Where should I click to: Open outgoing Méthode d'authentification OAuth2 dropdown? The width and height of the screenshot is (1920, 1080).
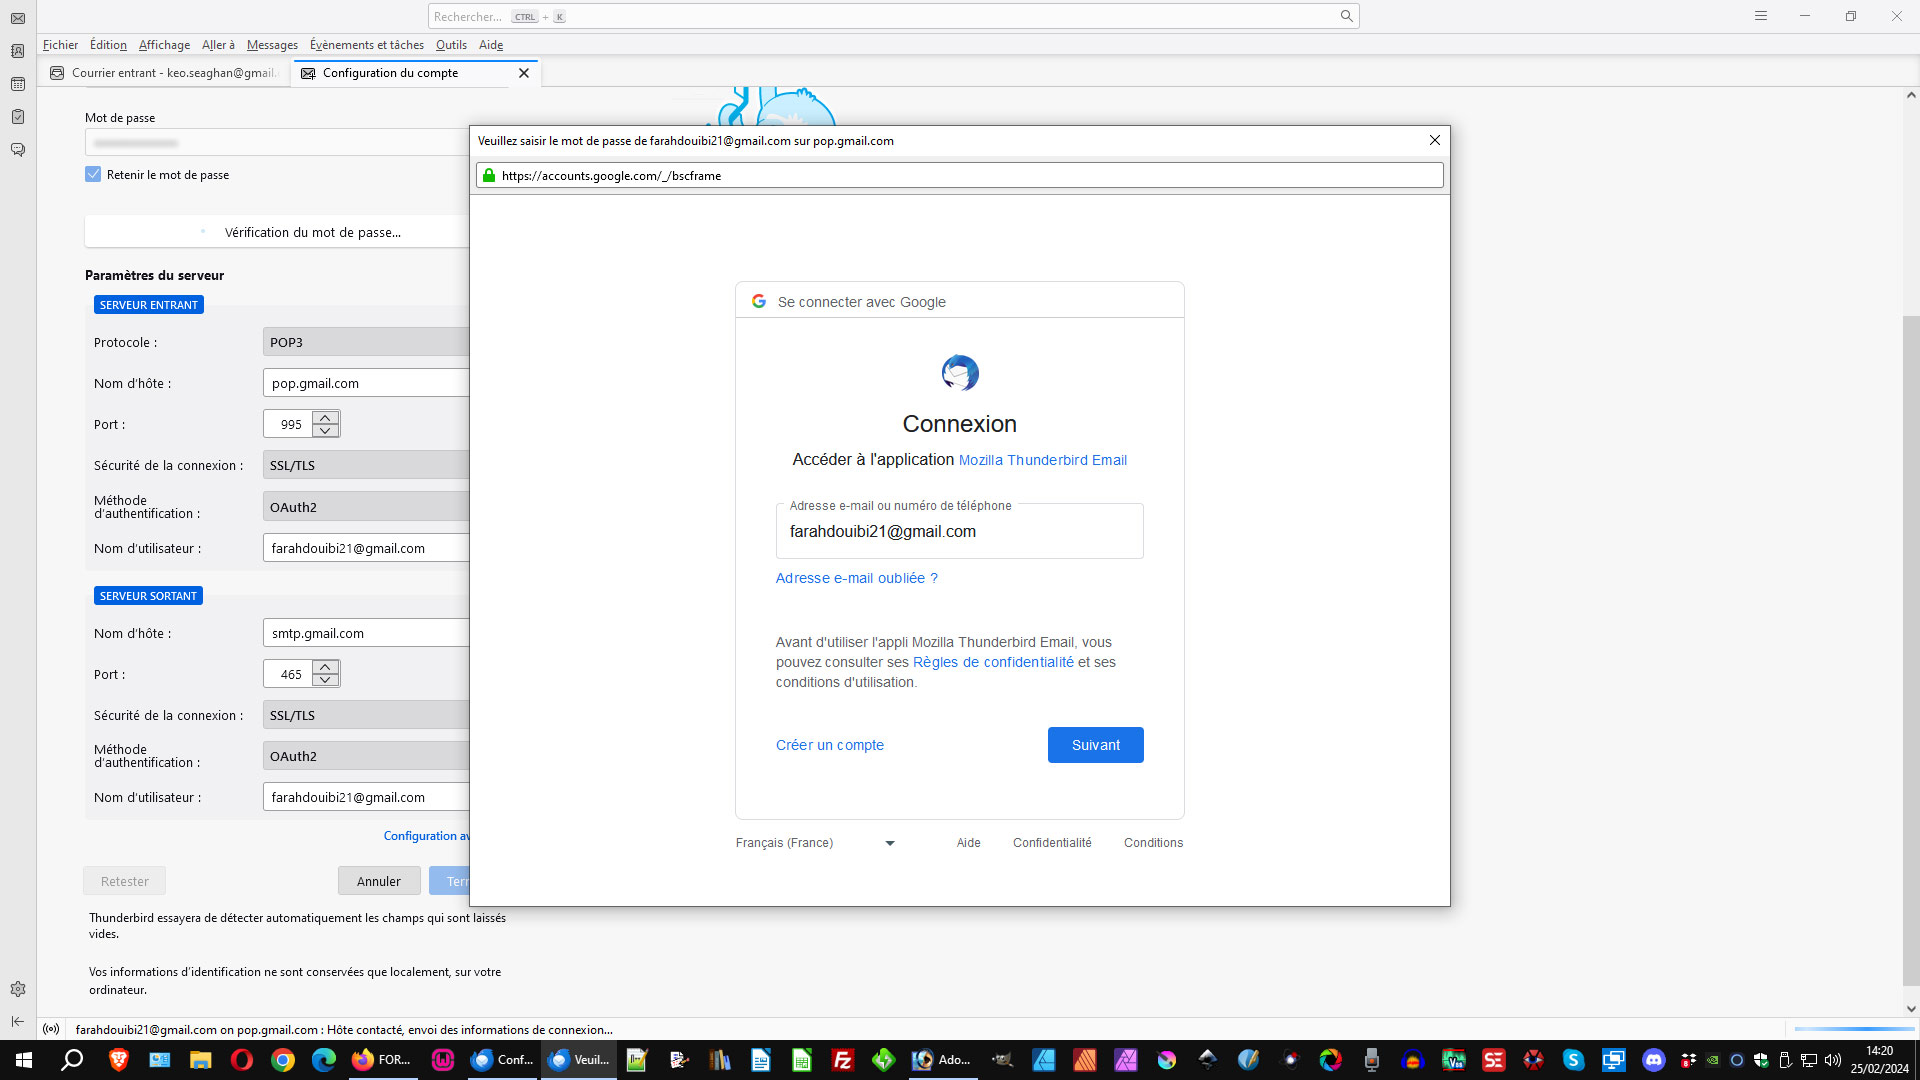(366, 756)
